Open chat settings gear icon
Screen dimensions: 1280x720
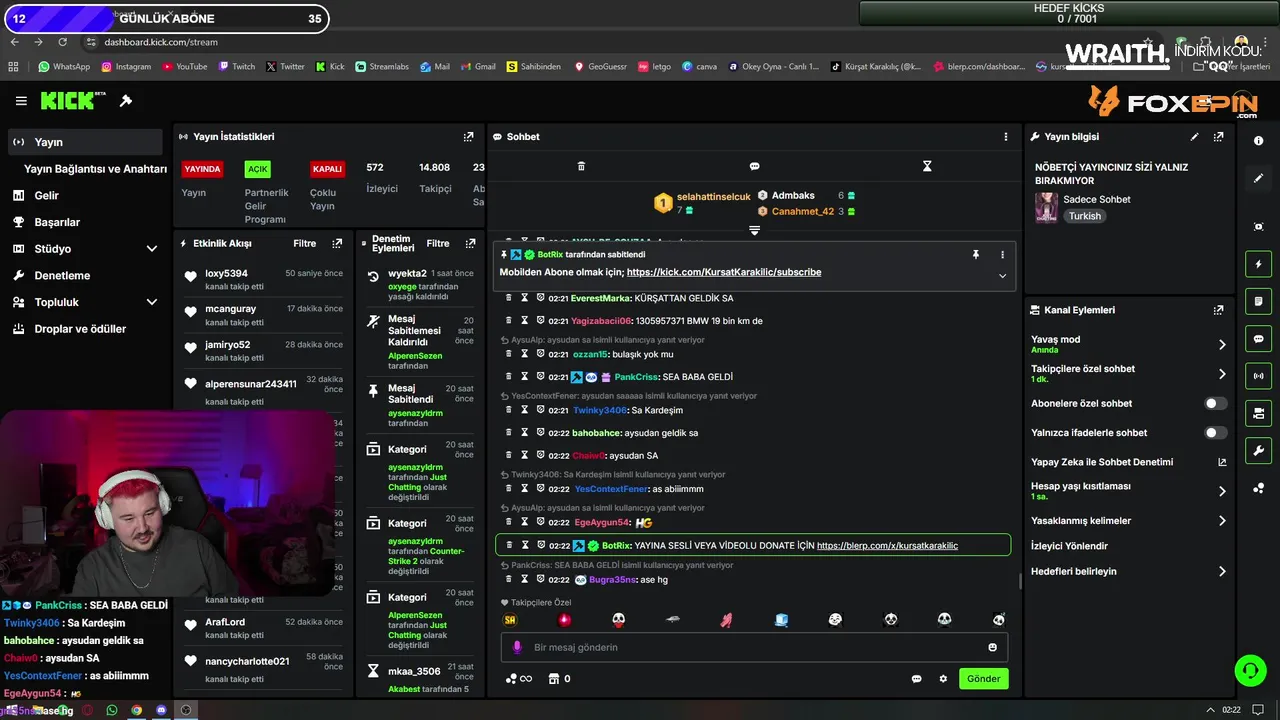pos(943,679)
